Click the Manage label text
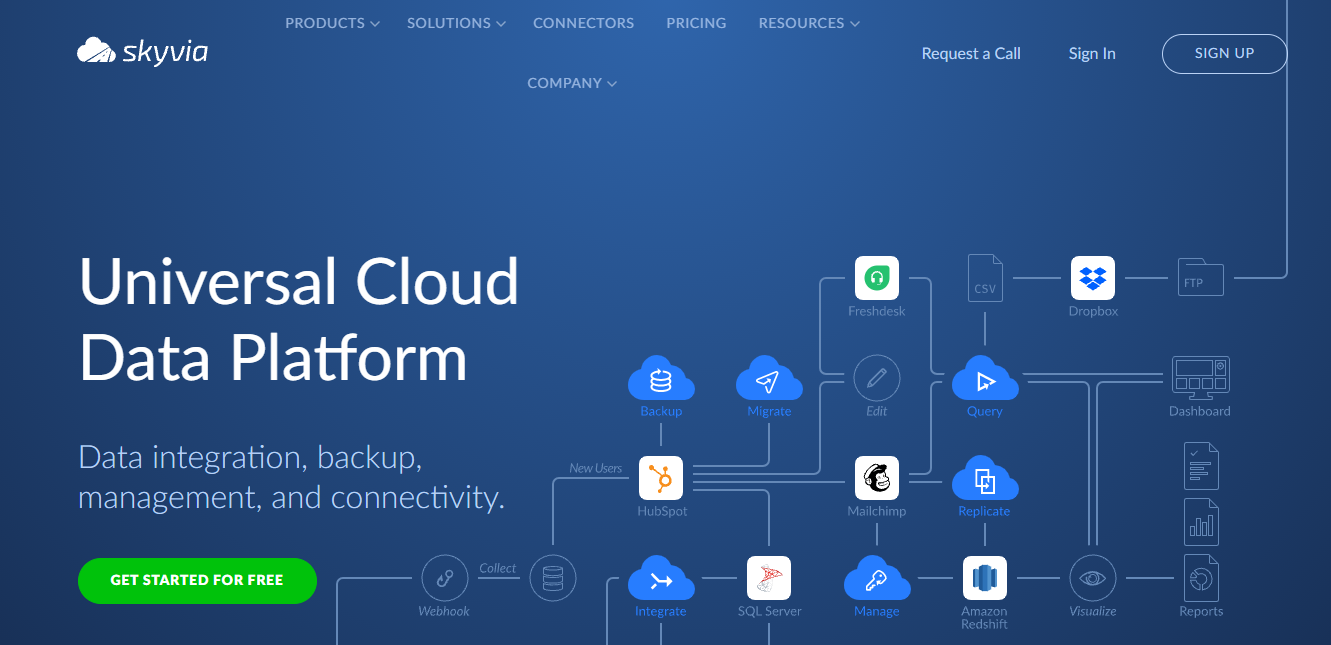1331x645 pixels. (877, 611)
